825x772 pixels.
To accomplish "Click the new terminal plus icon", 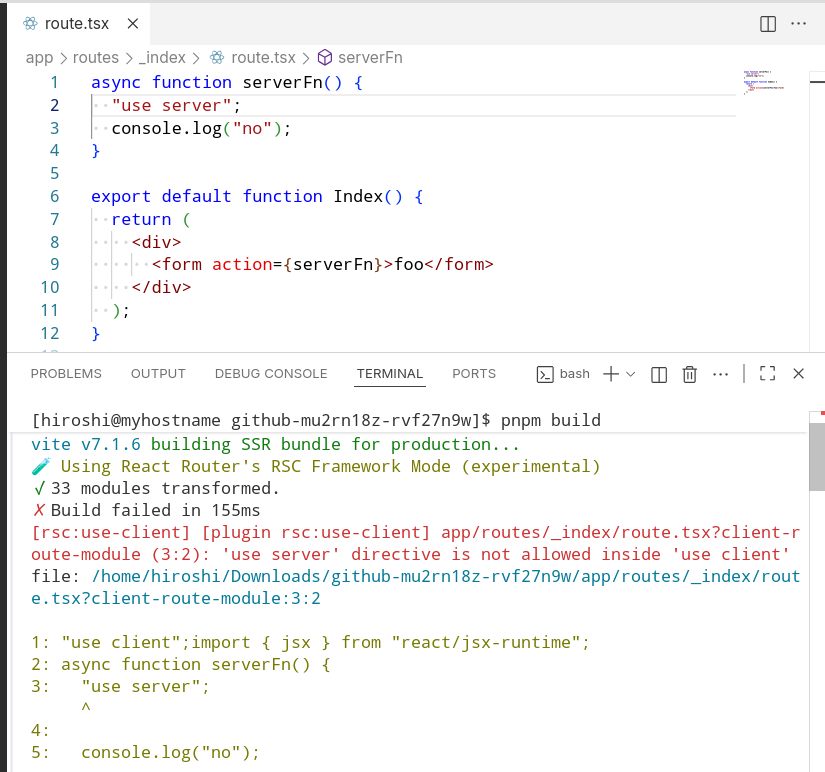I will point(610,373).
